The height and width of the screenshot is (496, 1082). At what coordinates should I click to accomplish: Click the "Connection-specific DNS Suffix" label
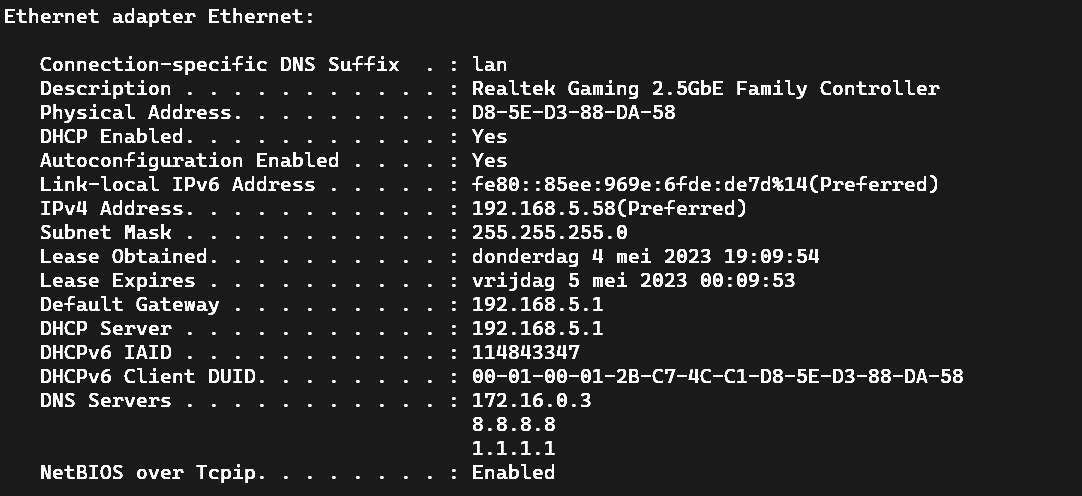tap(219, 64)
